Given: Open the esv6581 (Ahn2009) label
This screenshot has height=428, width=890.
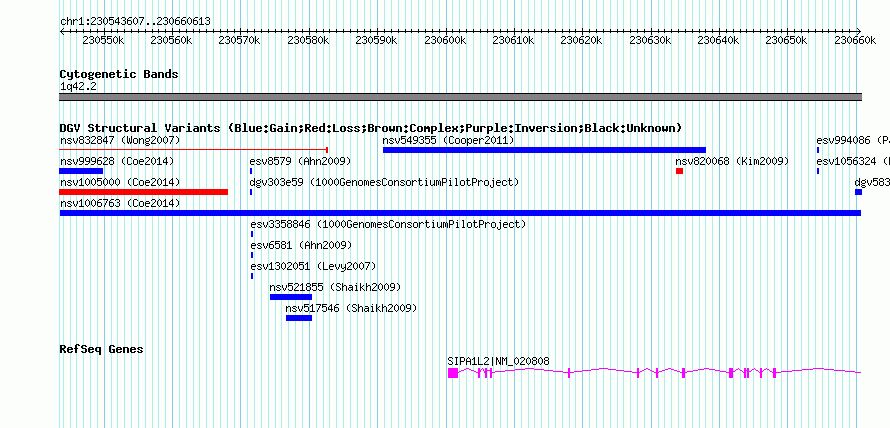Looking at the screenshot, I should point(301,245).
